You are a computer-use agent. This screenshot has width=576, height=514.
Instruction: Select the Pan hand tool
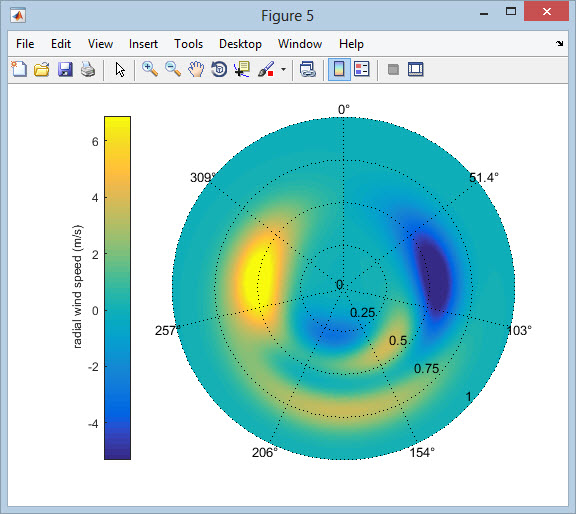point(196,69)
